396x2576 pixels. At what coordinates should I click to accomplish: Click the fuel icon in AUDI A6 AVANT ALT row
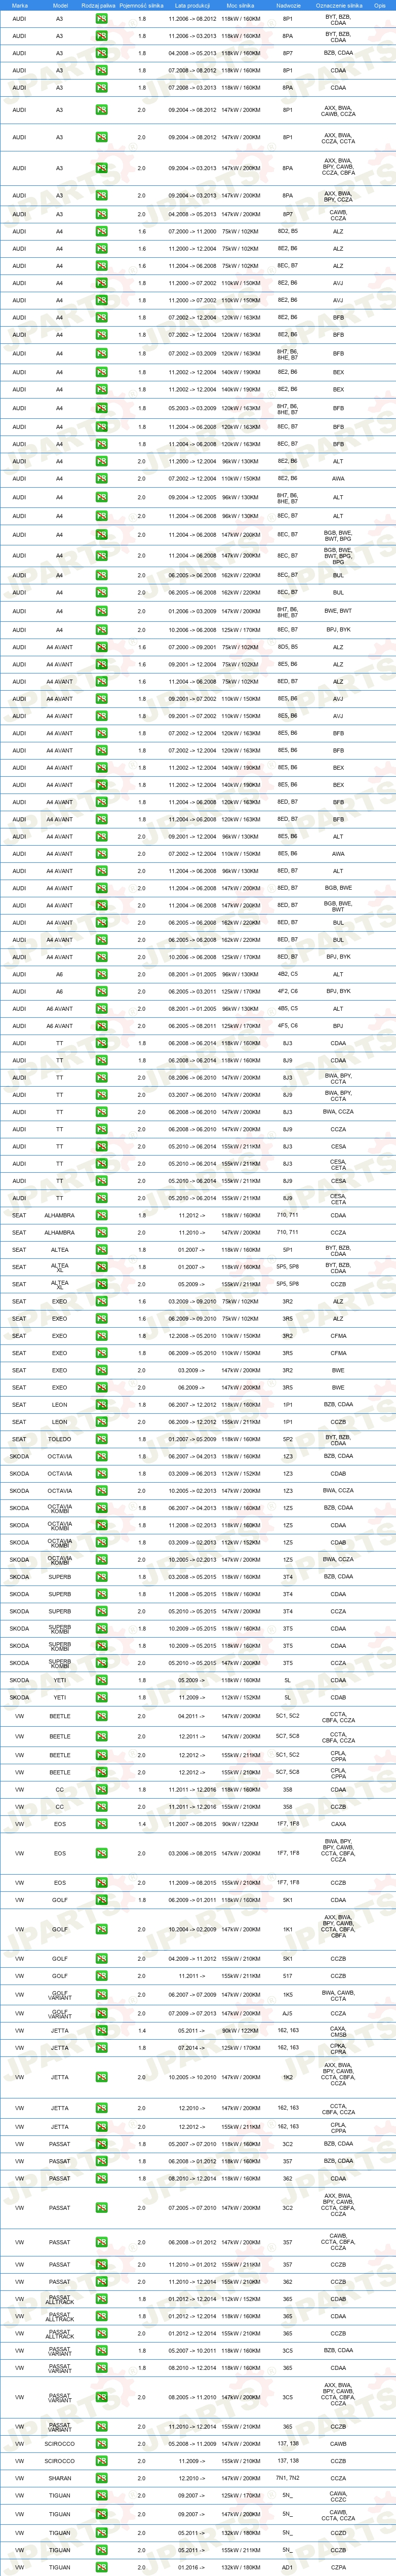pos(101,1008)
